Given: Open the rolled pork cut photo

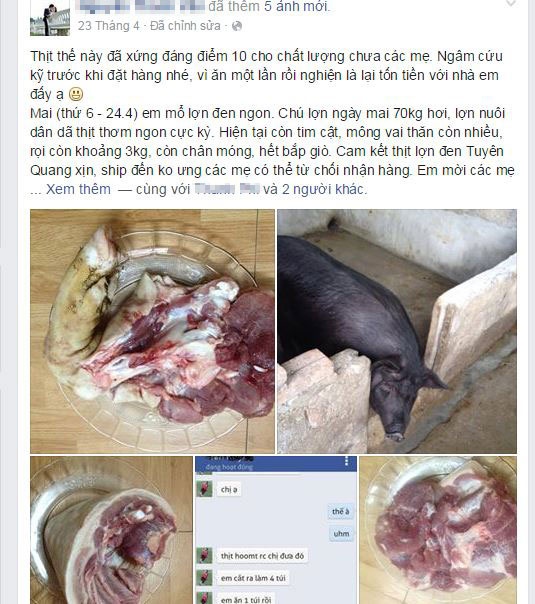Looking at the screenshot, I should [111, 530].
